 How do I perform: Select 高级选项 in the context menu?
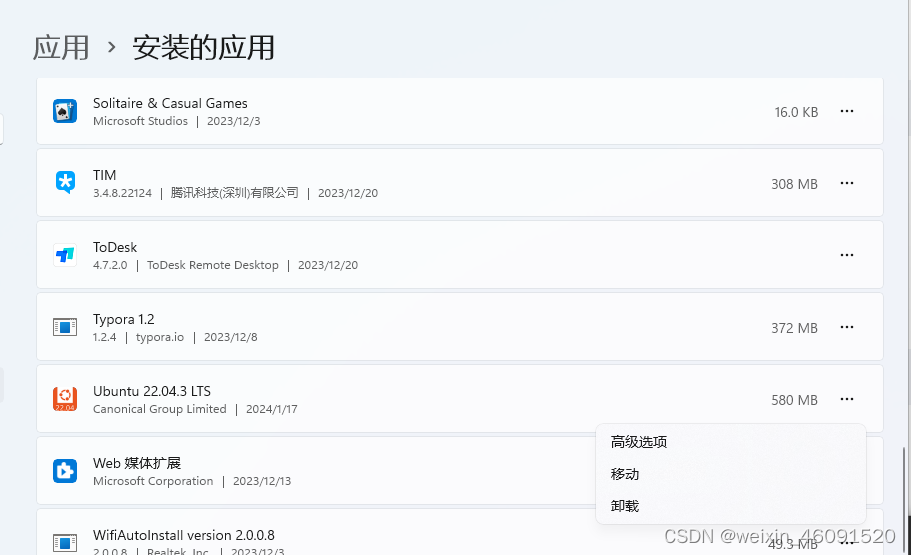click(x=639, y=442)
